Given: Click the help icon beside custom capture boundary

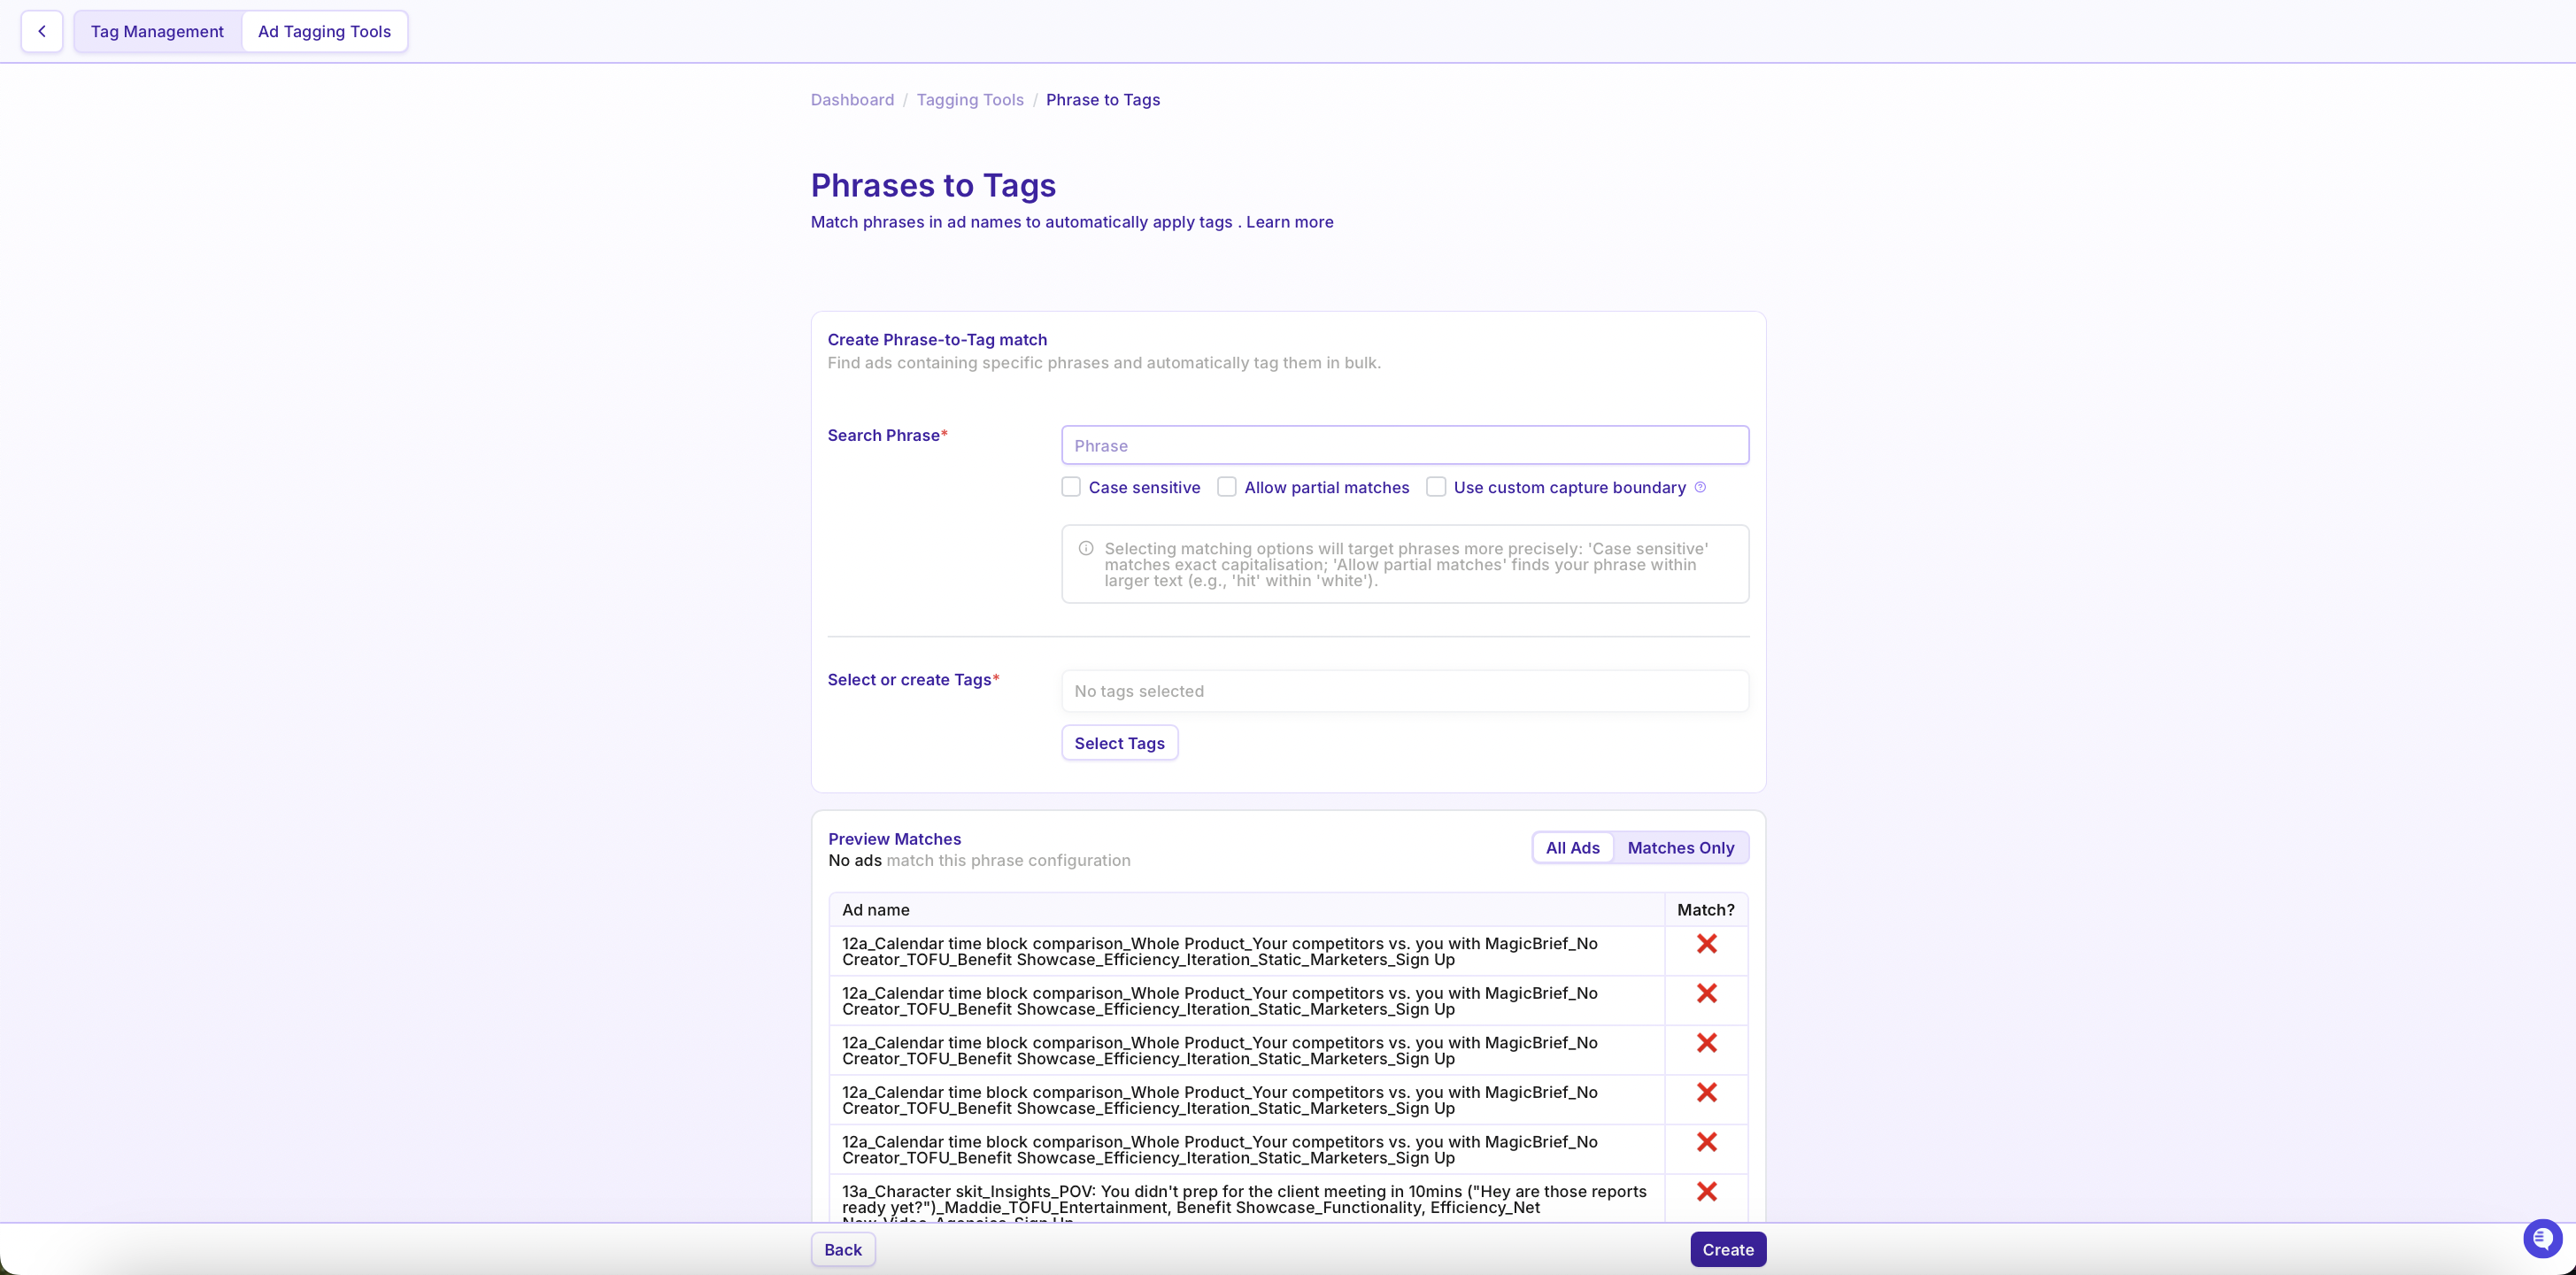Looking at the screenshot, I should tap(1699, 487).
